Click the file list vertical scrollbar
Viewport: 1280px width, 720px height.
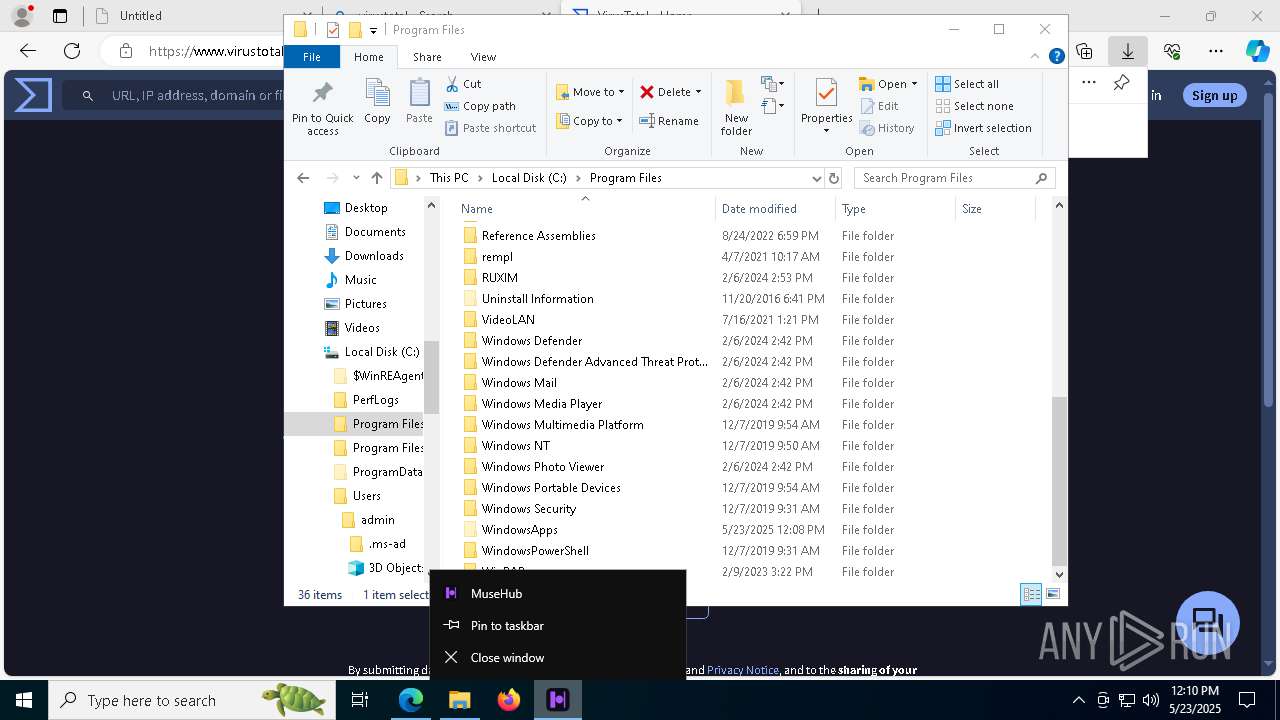(x=1059, y=481)
